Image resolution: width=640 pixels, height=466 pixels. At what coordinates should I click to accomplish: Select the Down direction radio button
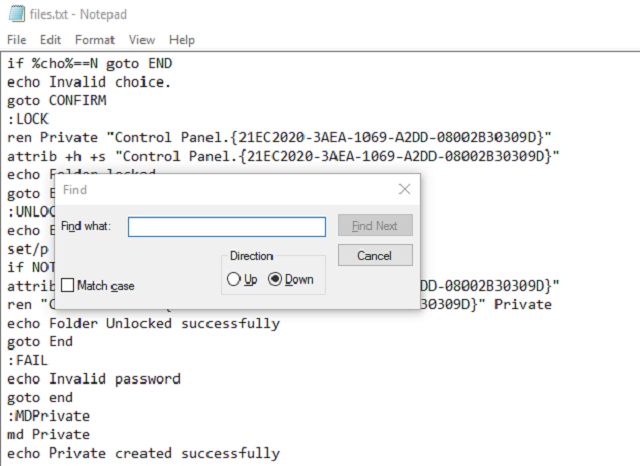point(276,280)
